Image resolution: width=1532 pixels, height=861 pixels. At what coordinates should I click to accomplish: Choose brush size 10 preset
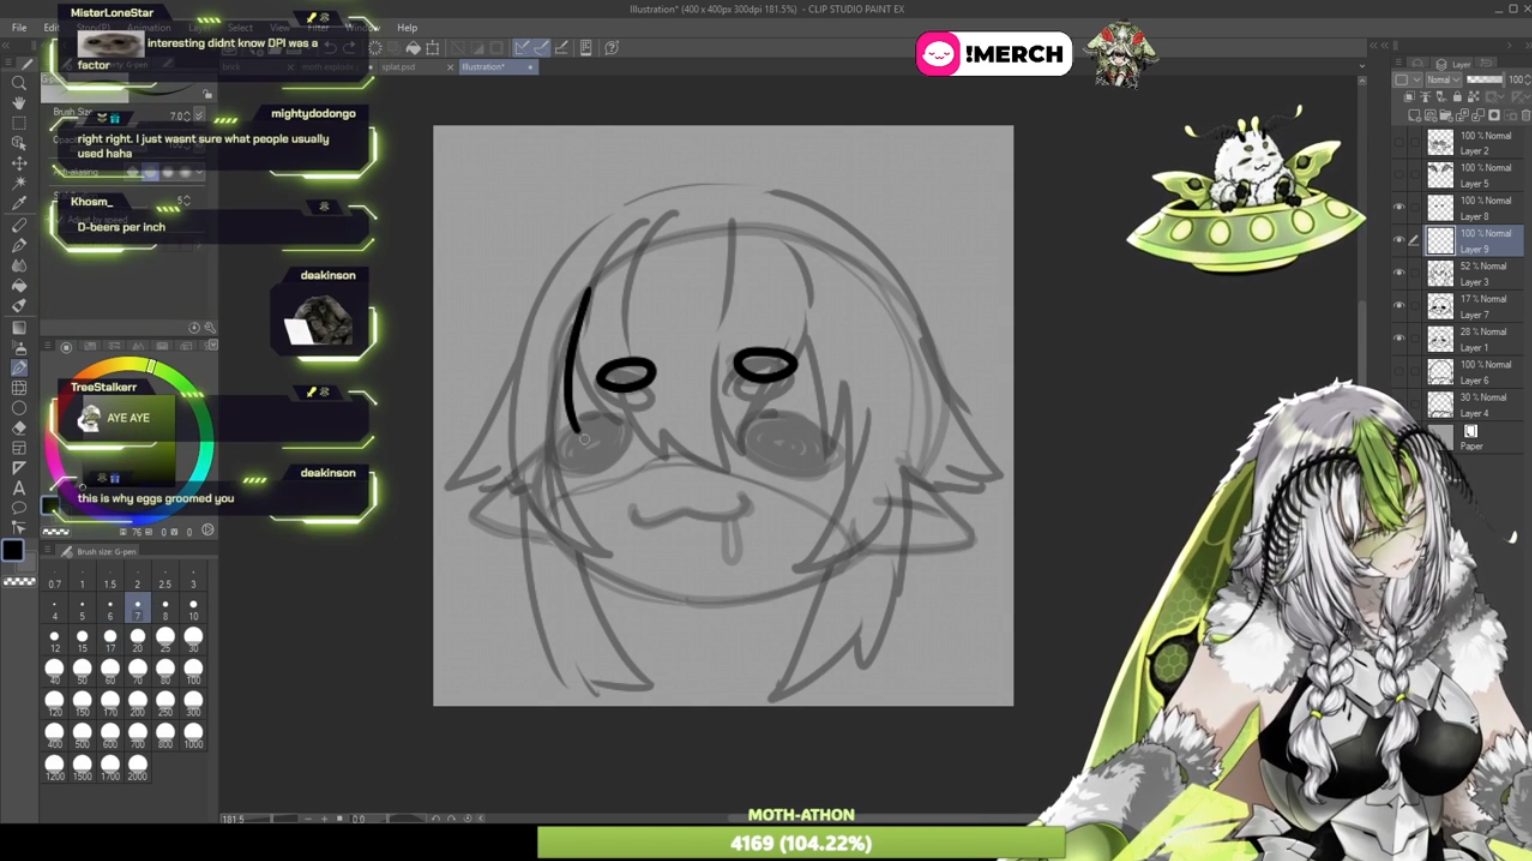click(x=193, y=609)
